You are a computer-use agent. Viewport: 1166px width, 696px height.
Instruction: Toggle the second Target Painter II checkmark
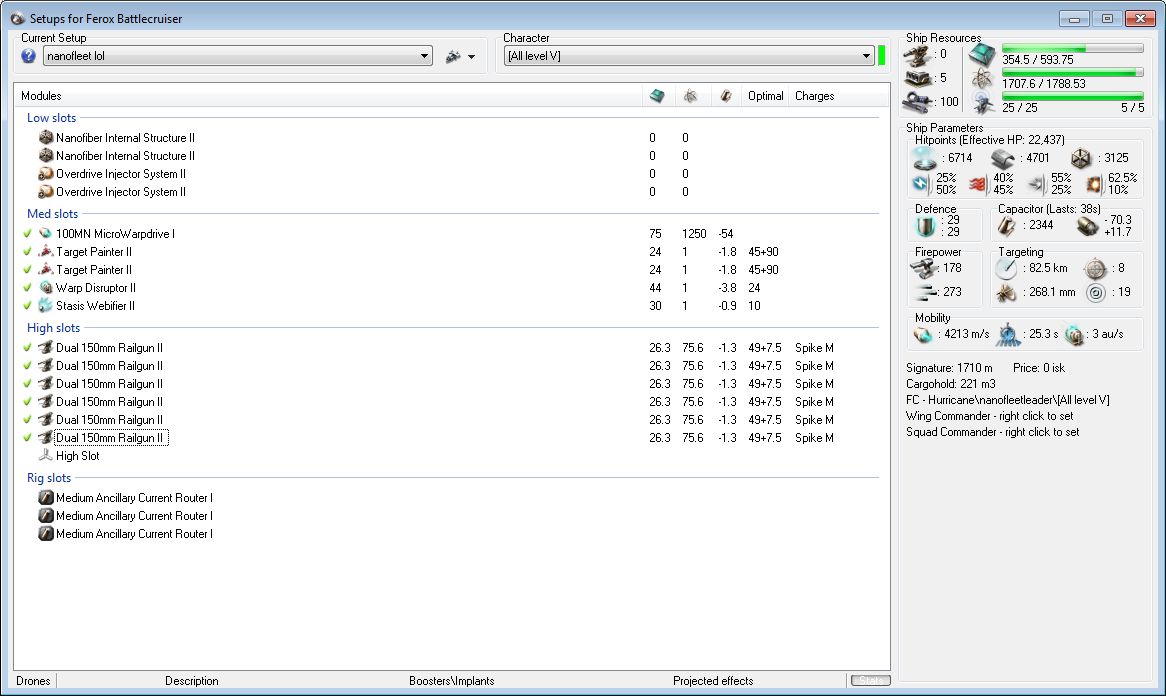click(x=28, y=269)
